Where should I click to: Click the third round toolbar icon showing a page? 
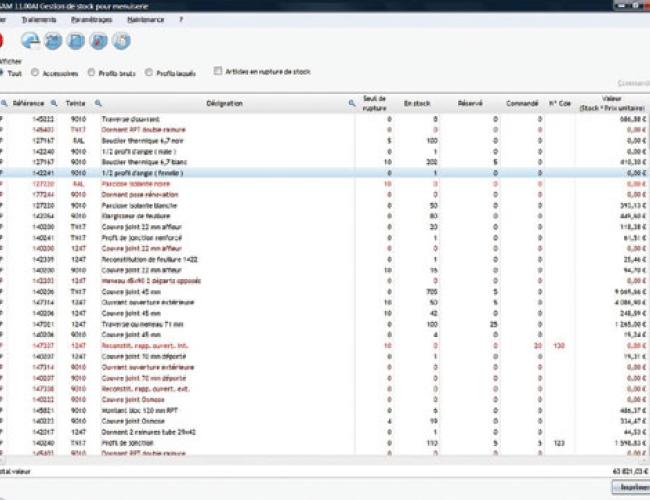click(76, 41)
